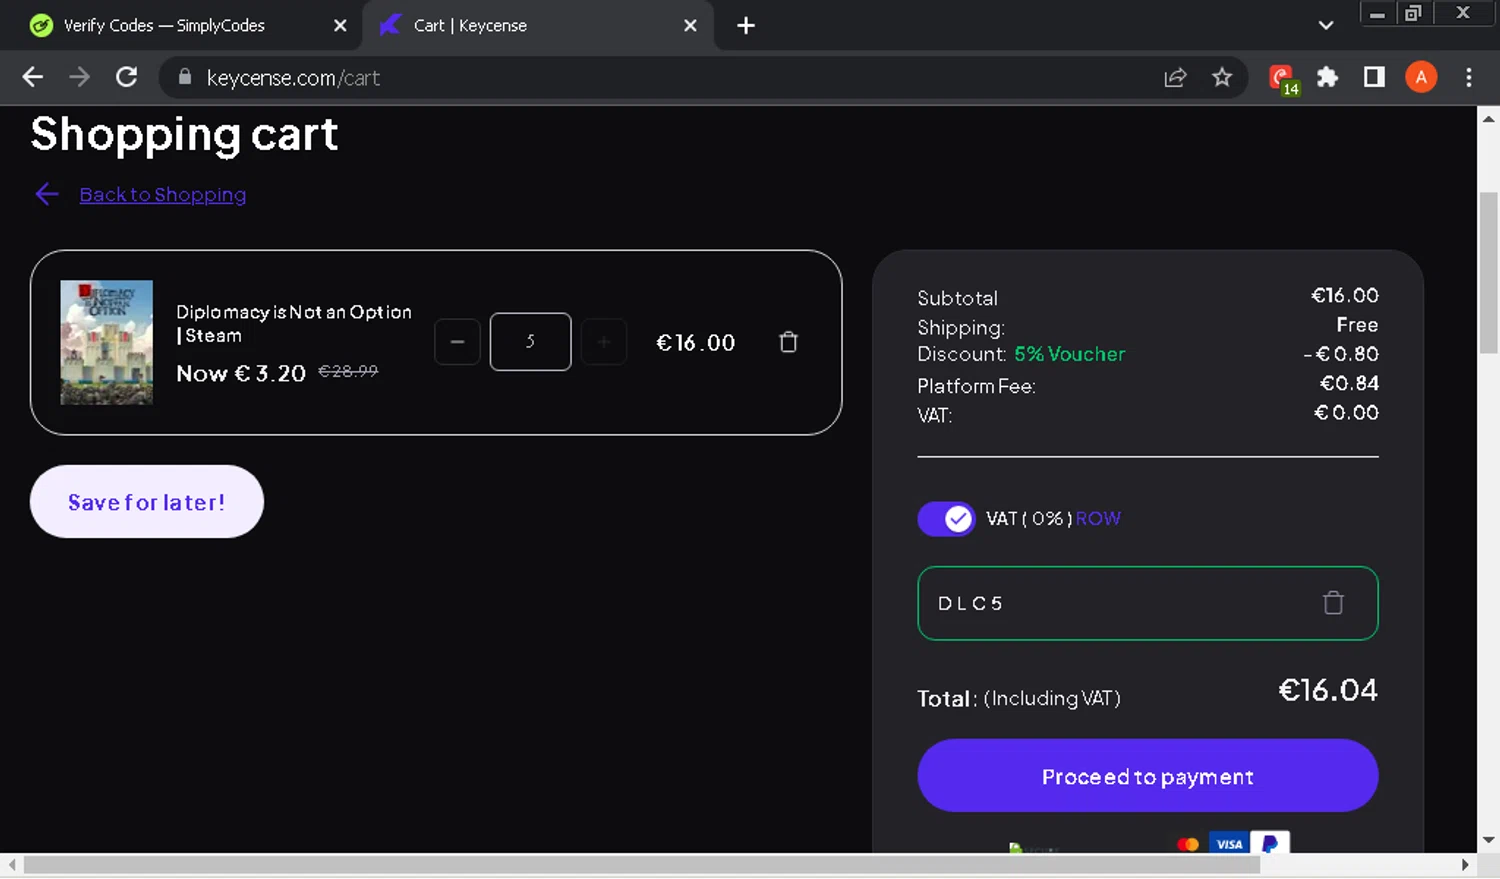The height and width of the screenshot is (879, 1500).
Task: Click the item line total €16.00
Action: (x=696, y=343)
